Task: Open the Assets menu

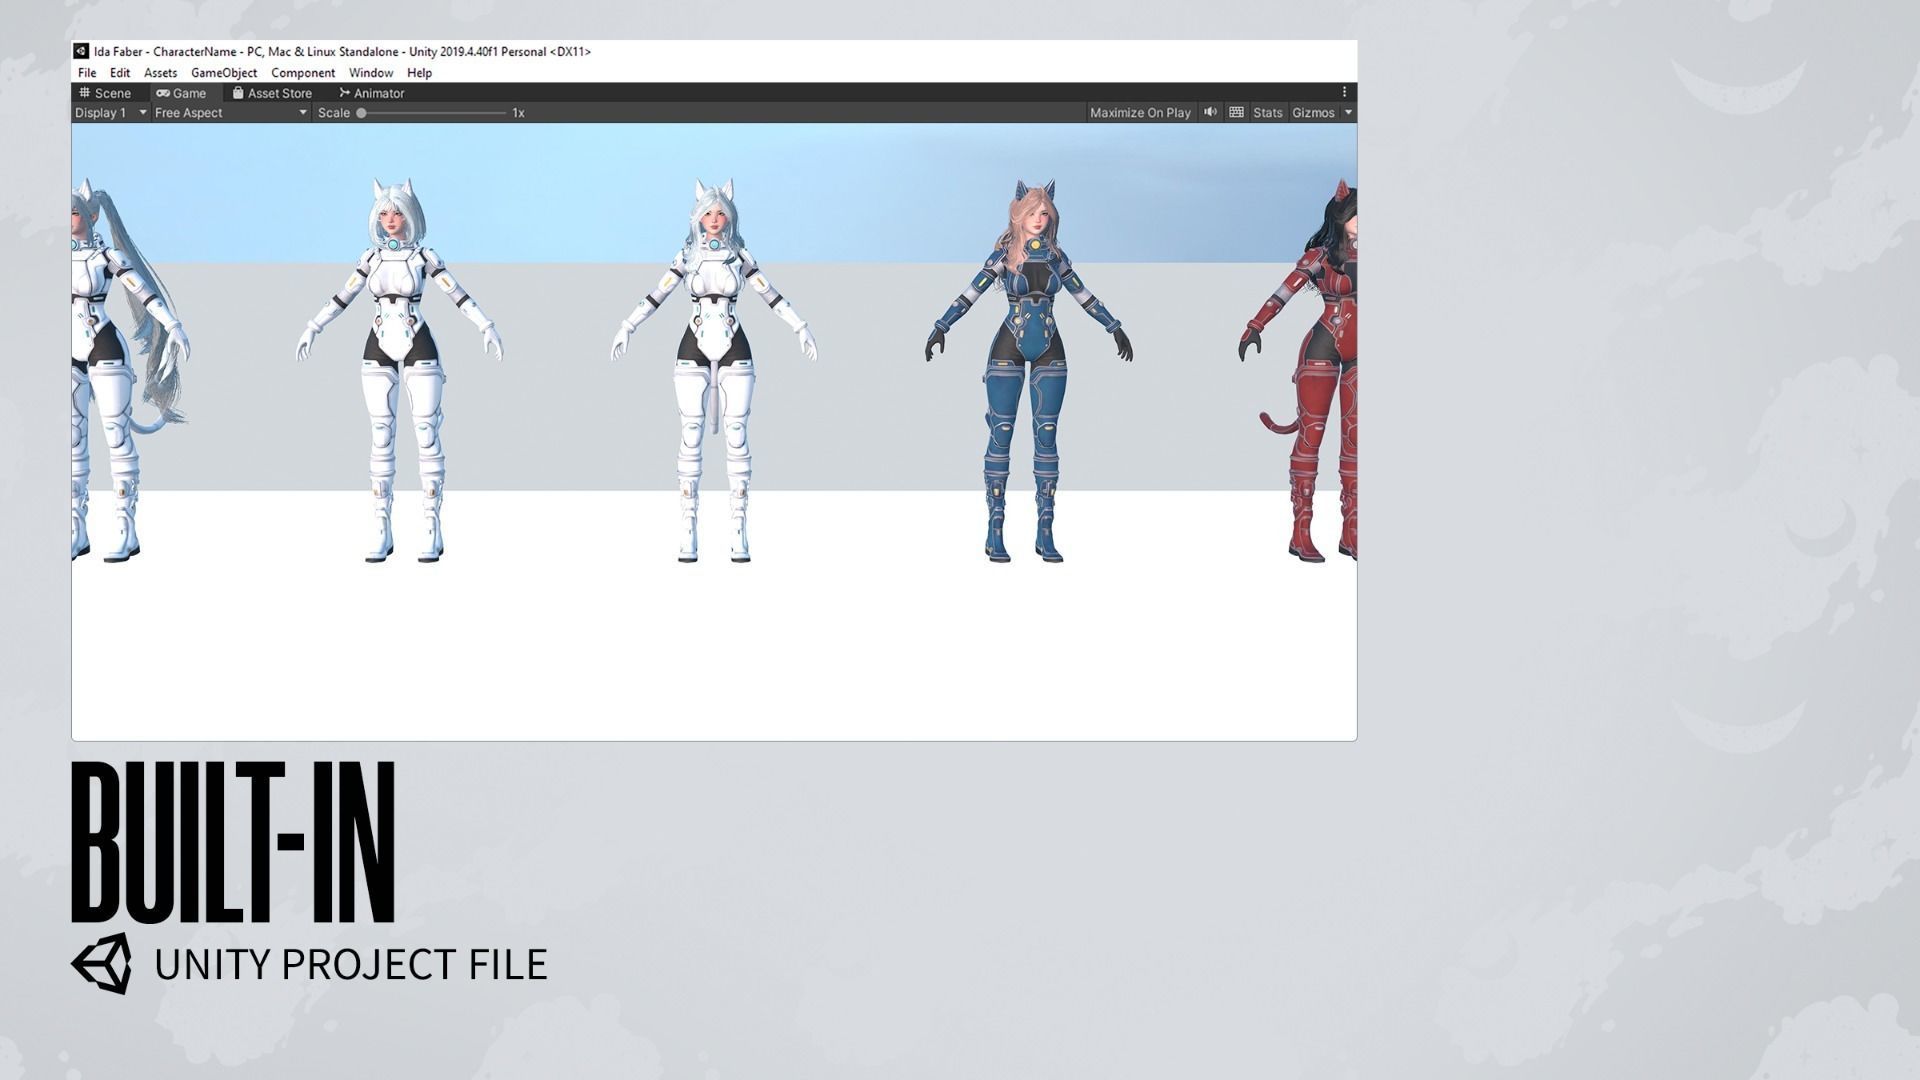Action: 160,73
